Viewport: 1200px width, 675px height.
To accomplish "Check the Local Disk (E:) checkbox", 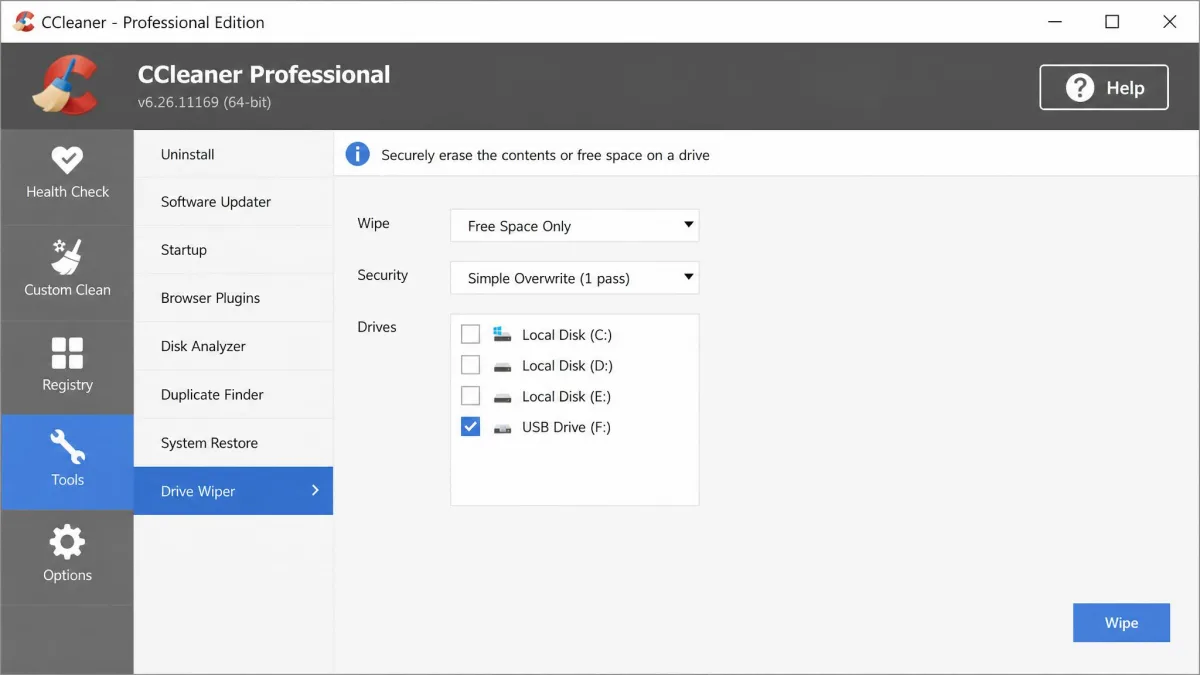I will [x=470, y=396].
